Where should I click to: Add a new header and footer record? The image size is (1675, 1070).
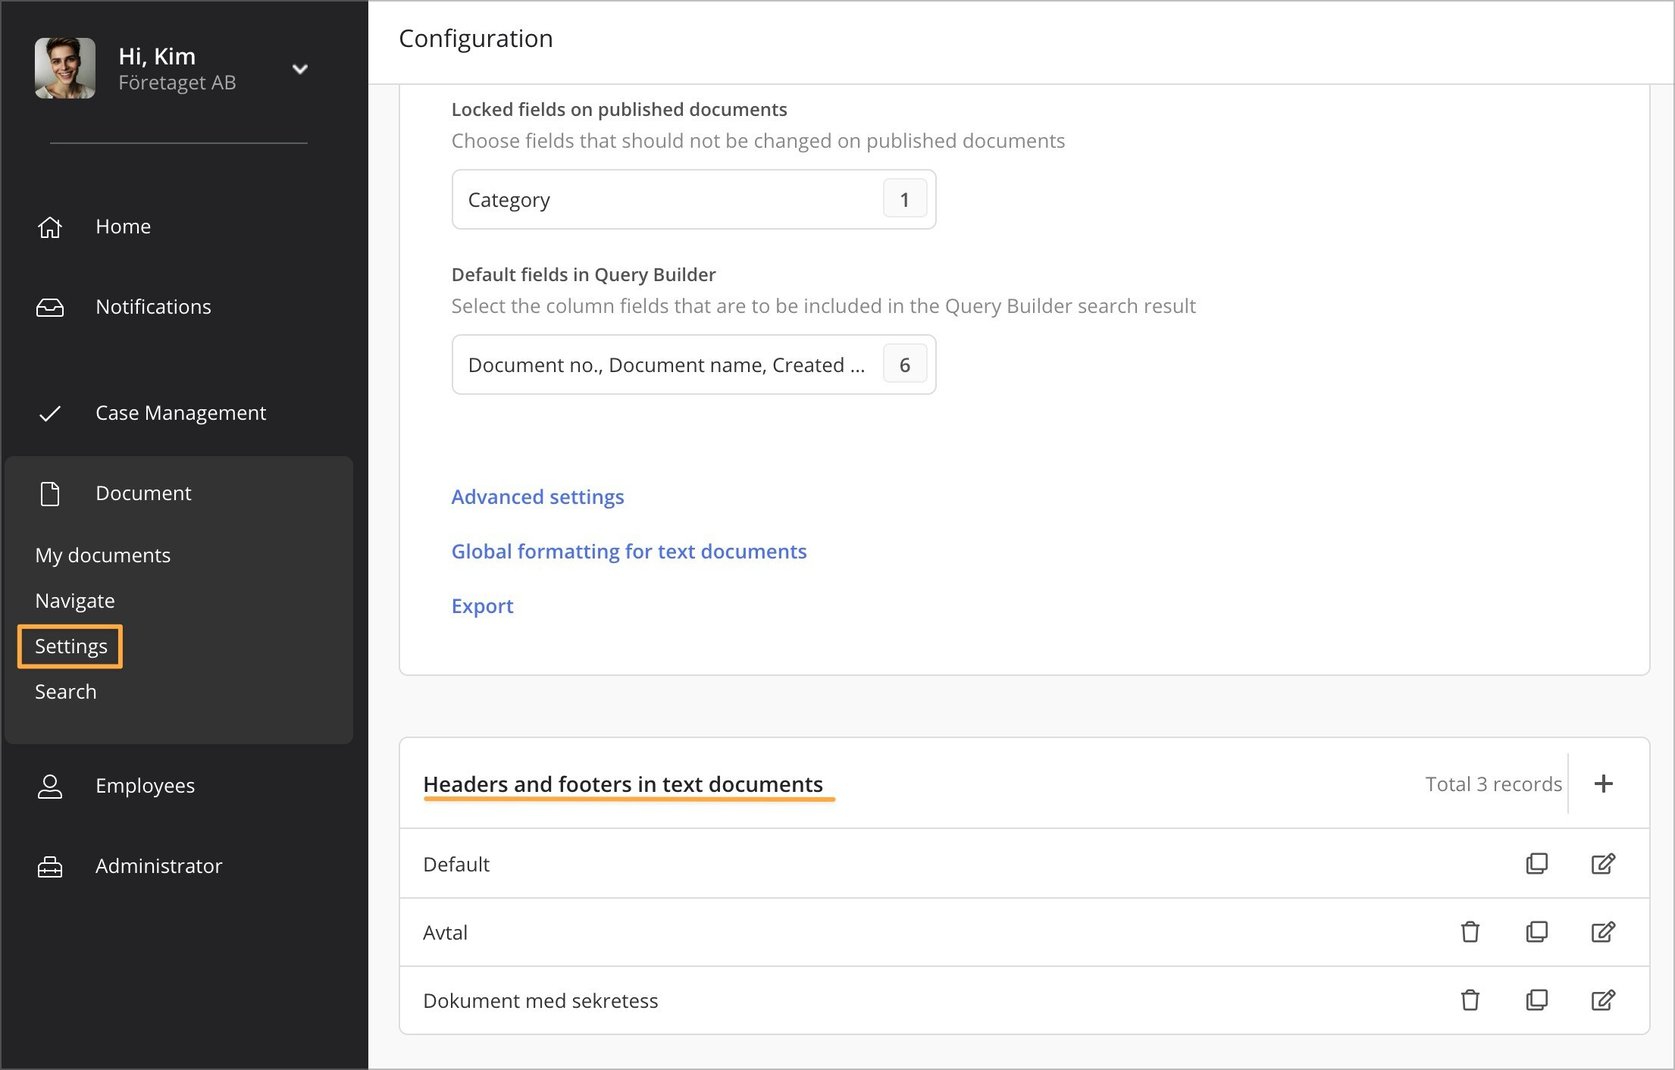click(1604, 783)
